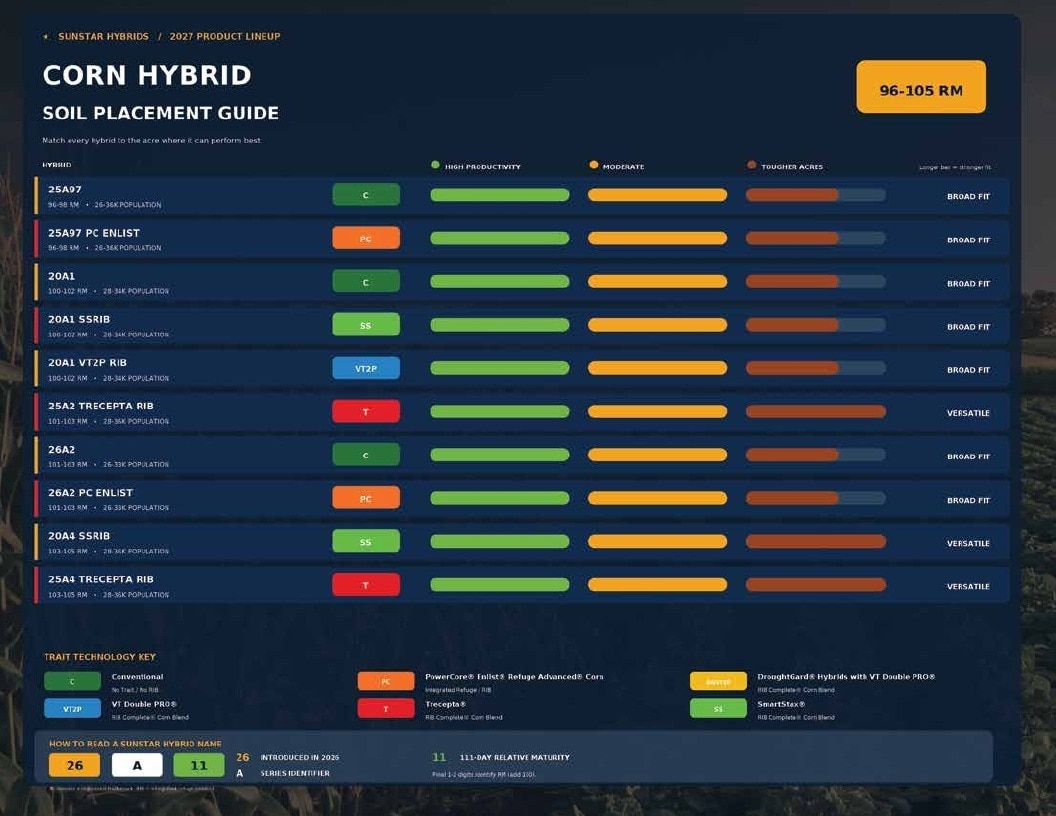1056x816 pixels.
Task: Click the TRAIT TECHNOLOGY KEY heading
Action: click(100, 657)
